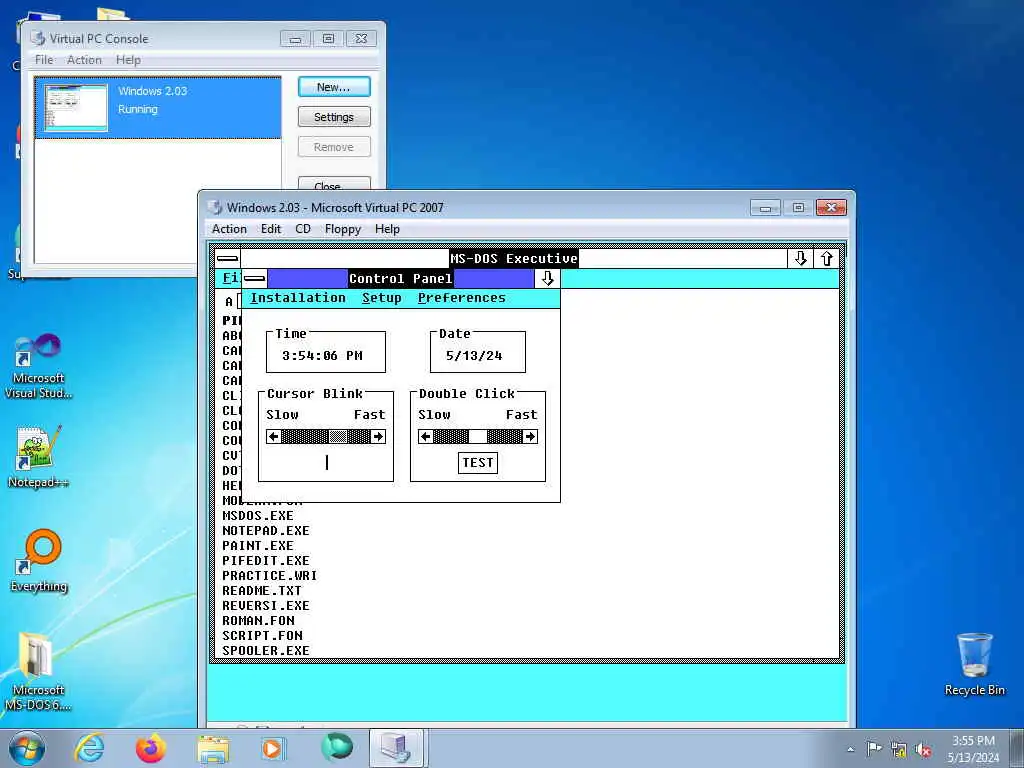1024x768 pixels.
Task: Open the Installation menu in Control Panel
Action: coord(298,298)
